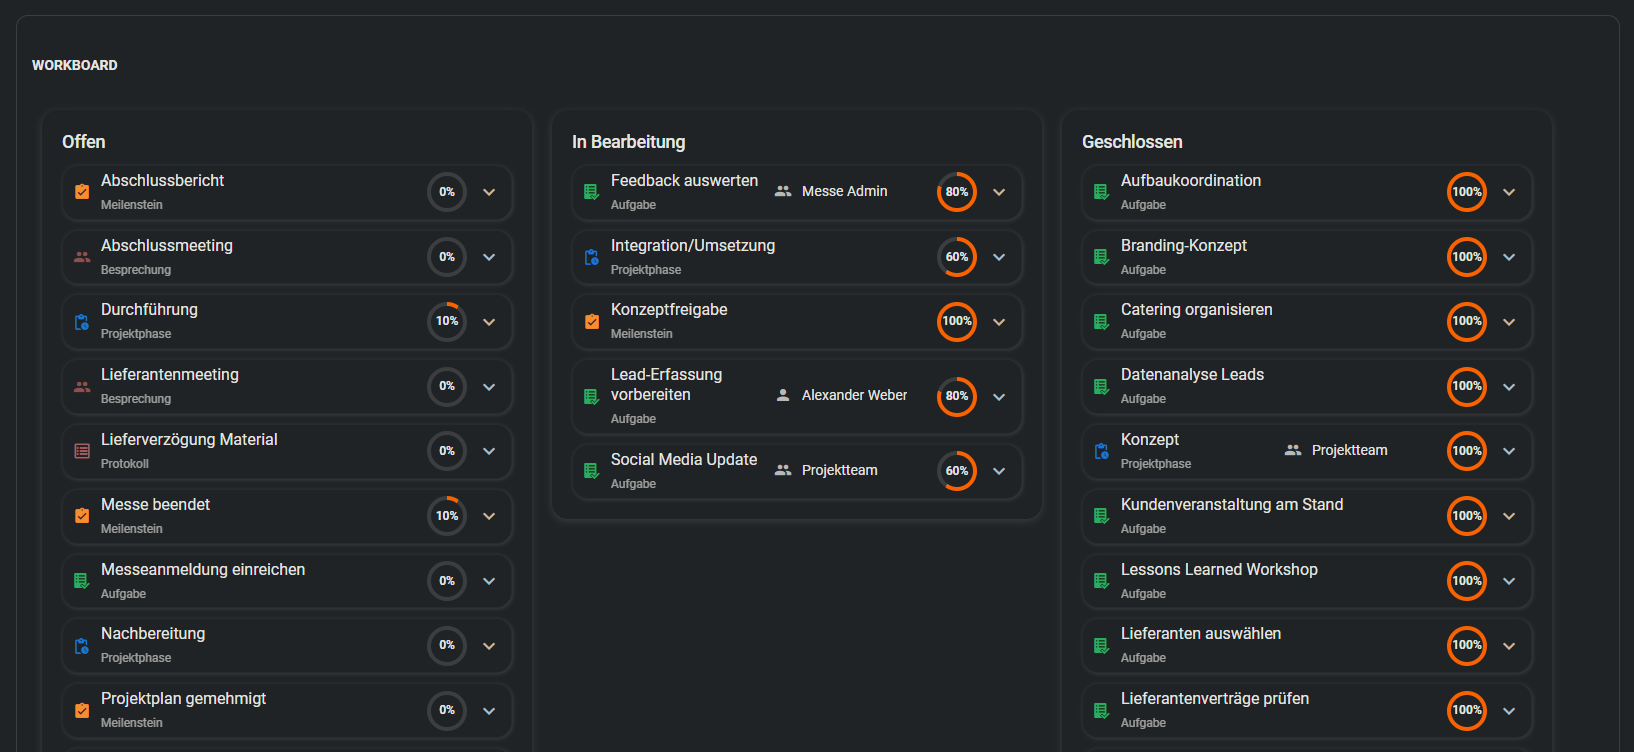The image size is (1634, 752).
Task: Click the Durchführung project phase icon
Action: click(x=82, y=322)
